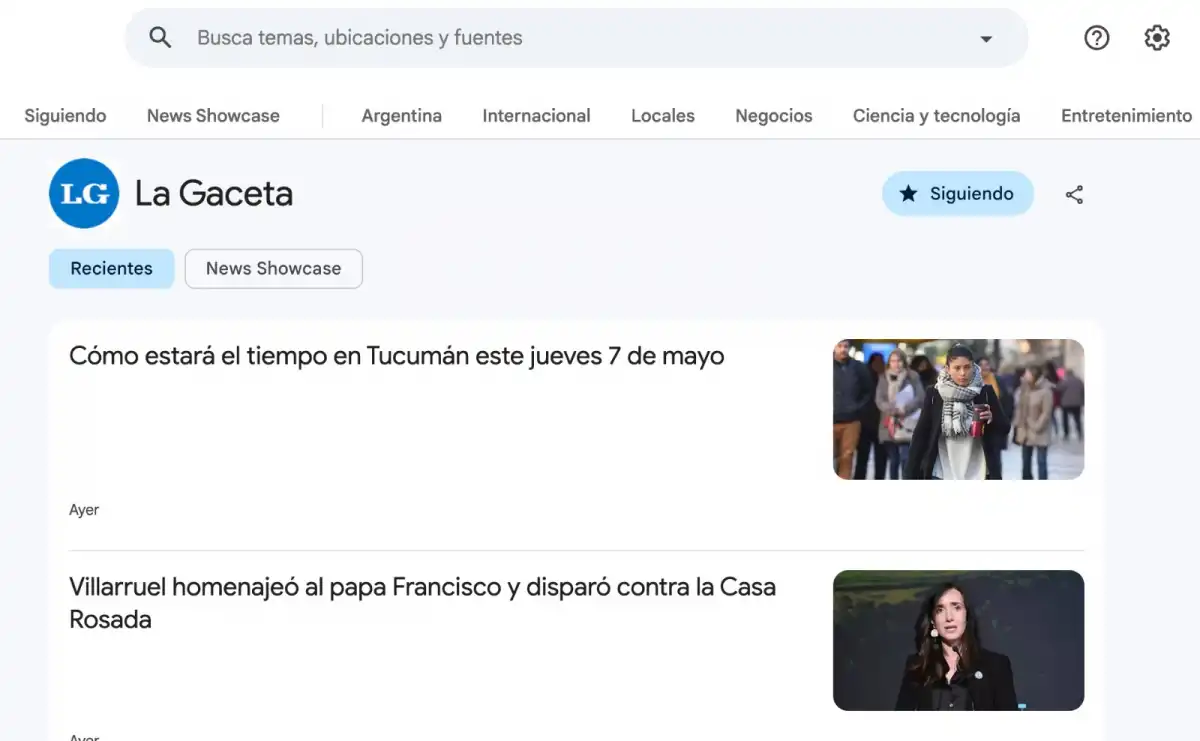Go to the Entretenimiento section

(x=1127, y=116)
